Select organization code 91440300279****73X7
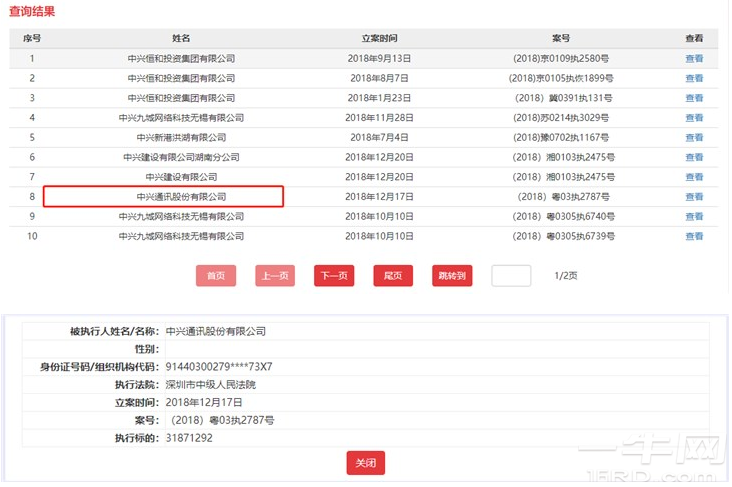 (x=219, y=367)
